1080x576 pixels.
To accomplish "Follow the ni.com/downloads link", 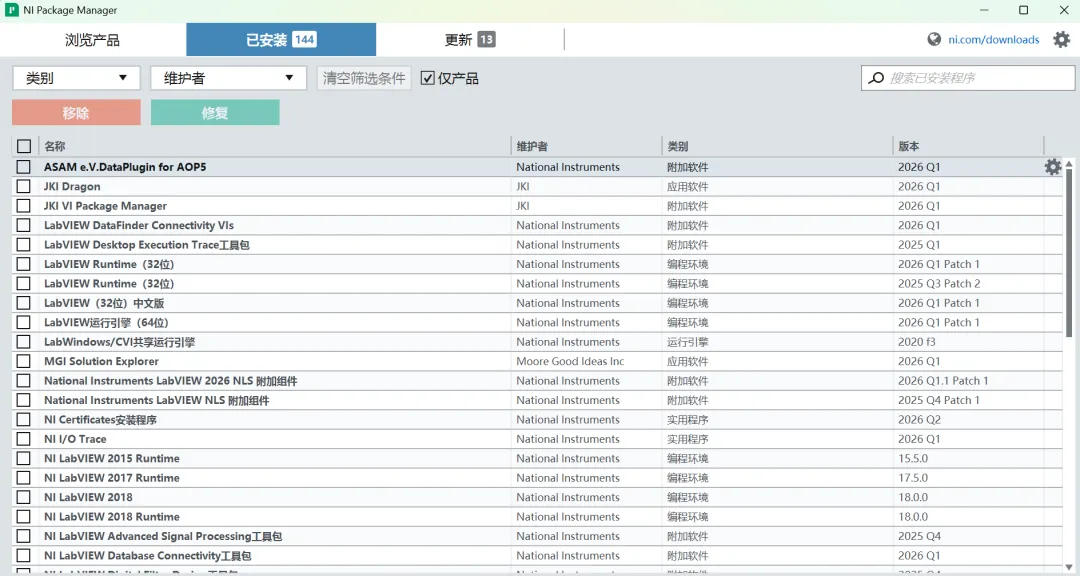I will pyautogui.click(x=993, y=39).
